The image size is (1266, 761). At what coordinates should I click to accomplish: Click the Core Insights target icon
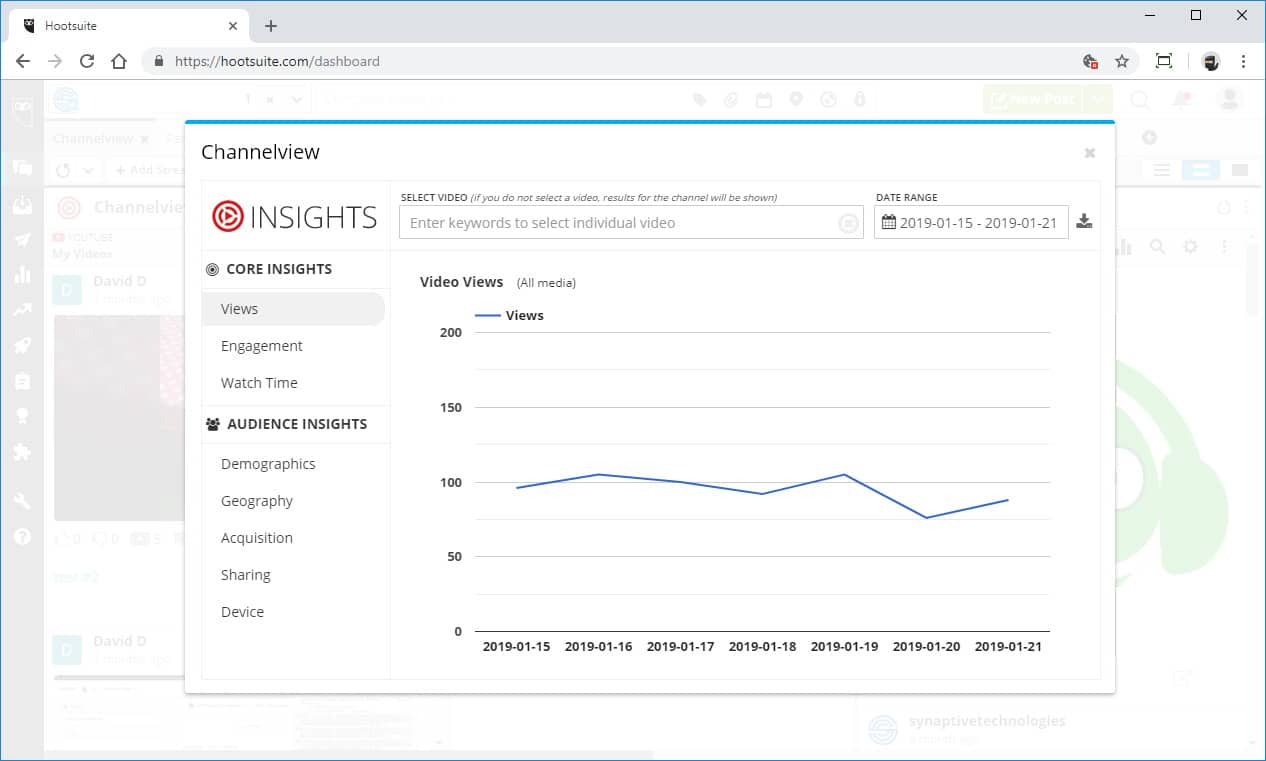[x=212, y=269]
